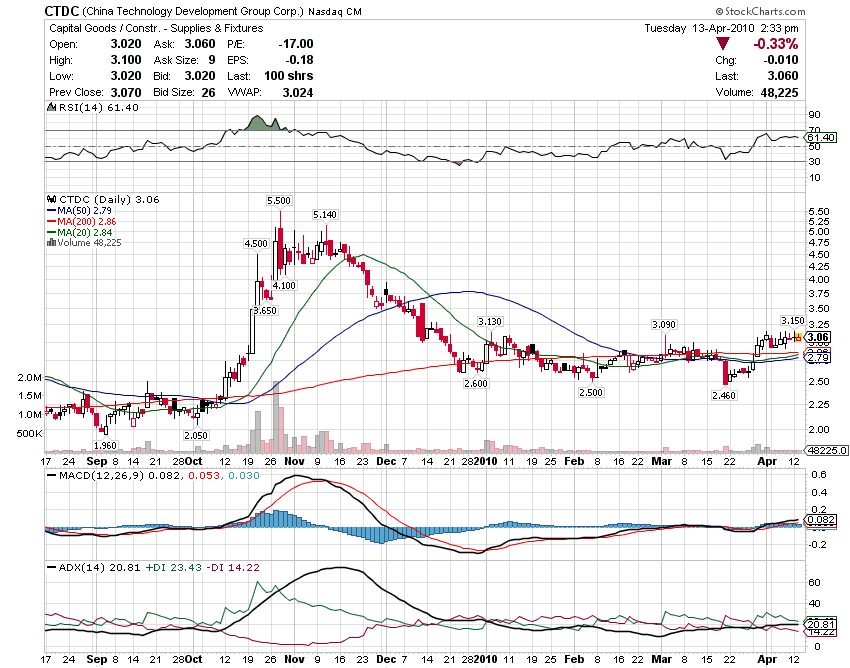The image size is (850, 668).
Task: Click the Chg value -0.010
Action: (x=781, y=60)
